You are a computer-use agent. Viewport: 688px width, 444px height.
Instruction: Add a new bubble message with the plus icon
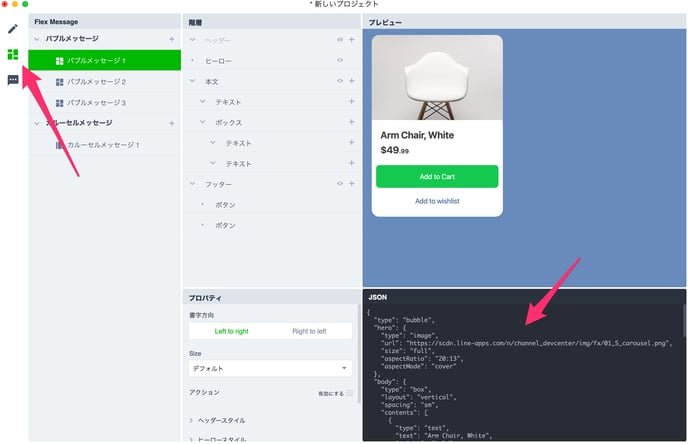[172, 39]
